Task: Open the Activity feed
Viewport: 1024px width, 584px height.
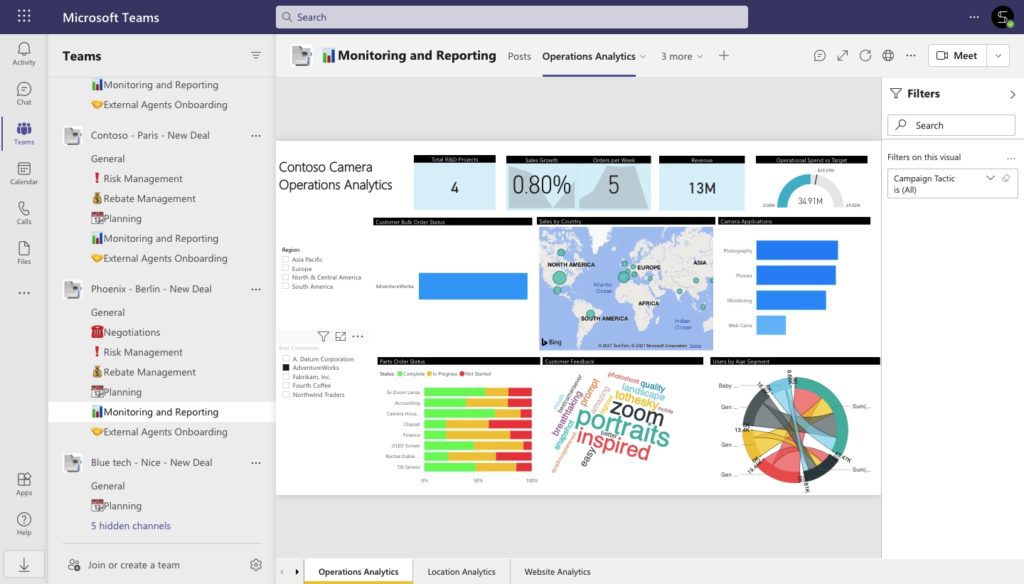Action: pyautogui.click(x=24, y=54)
